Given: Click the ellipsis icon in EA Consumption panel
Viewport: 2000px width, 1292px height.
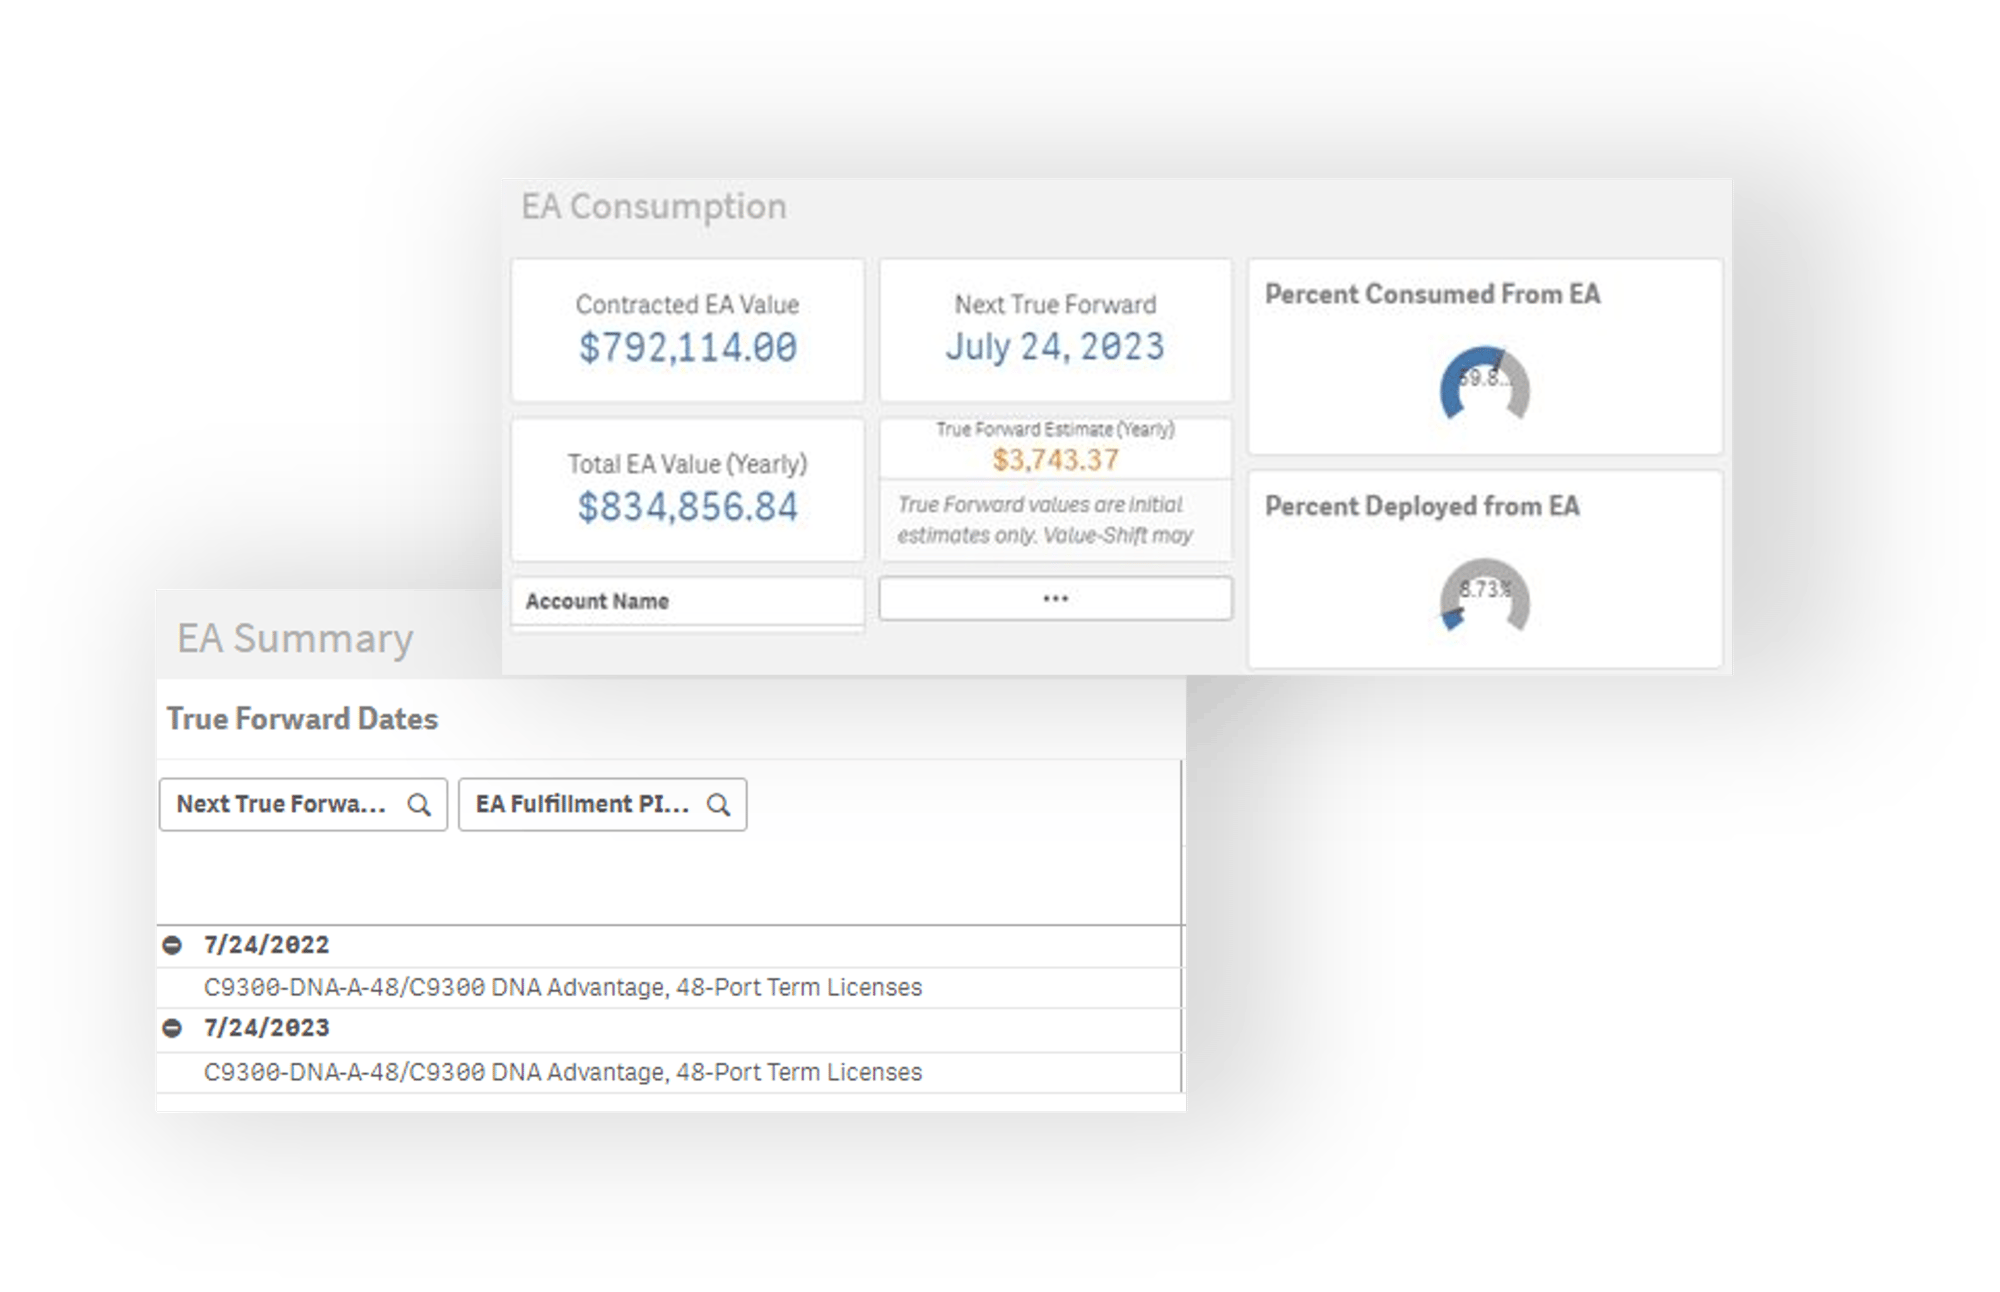Looking at the screenshot, I should [x=1058, y=599].
